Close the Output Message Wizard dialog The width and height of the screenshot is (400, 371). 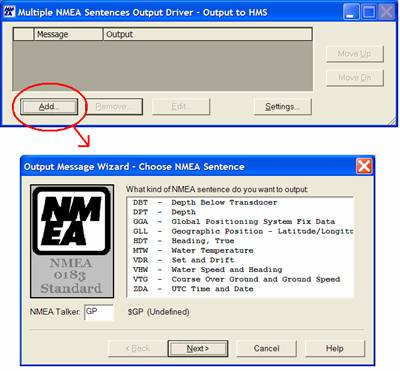pyautogui.click(x=364, y=166)
